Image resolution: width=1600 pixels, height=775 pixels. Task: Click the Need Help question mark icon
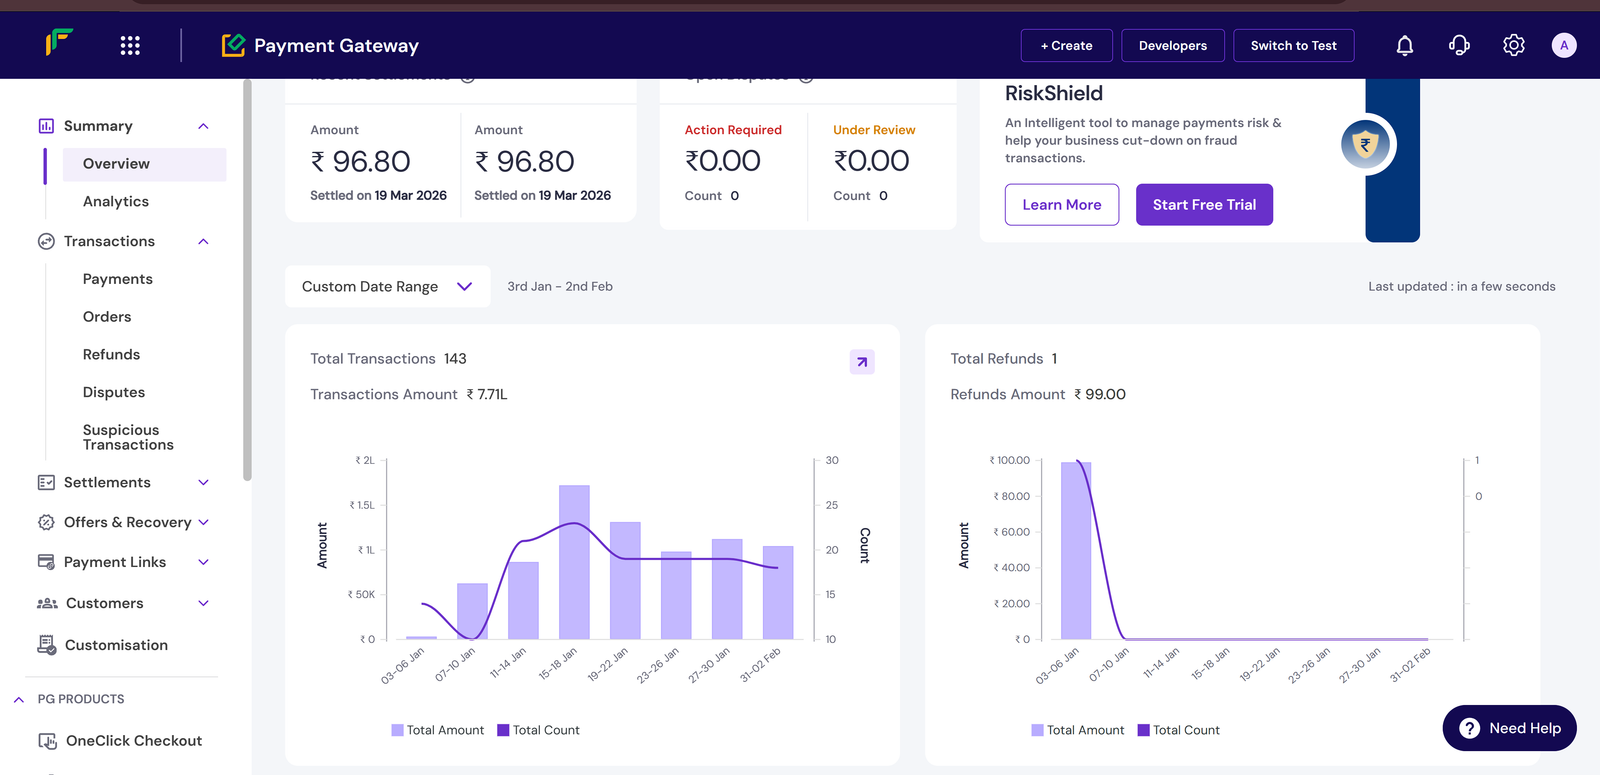pyautogui.click(x=1470, y=728)
